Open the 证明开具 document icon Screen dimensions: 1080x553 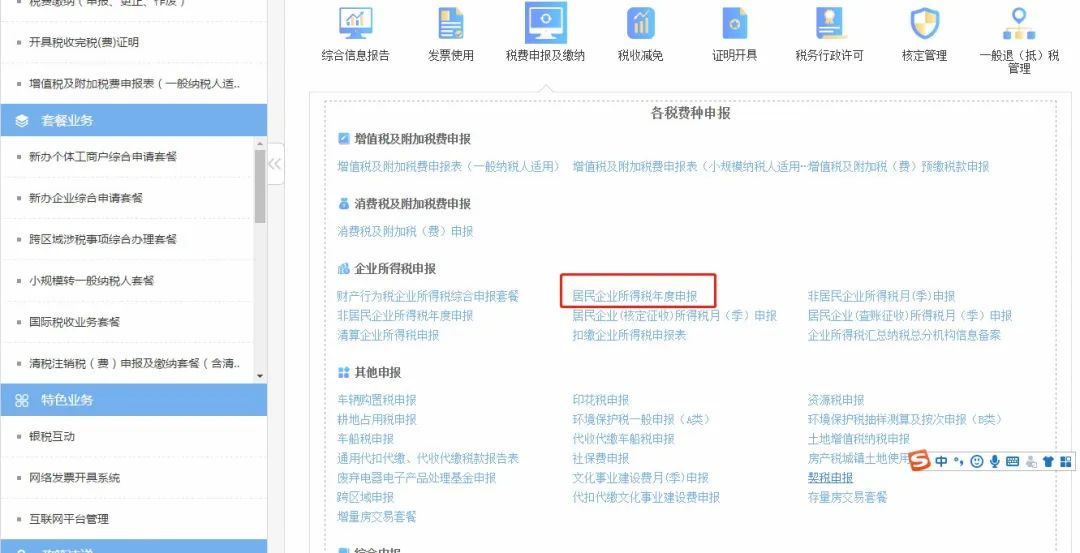[734, 23]
